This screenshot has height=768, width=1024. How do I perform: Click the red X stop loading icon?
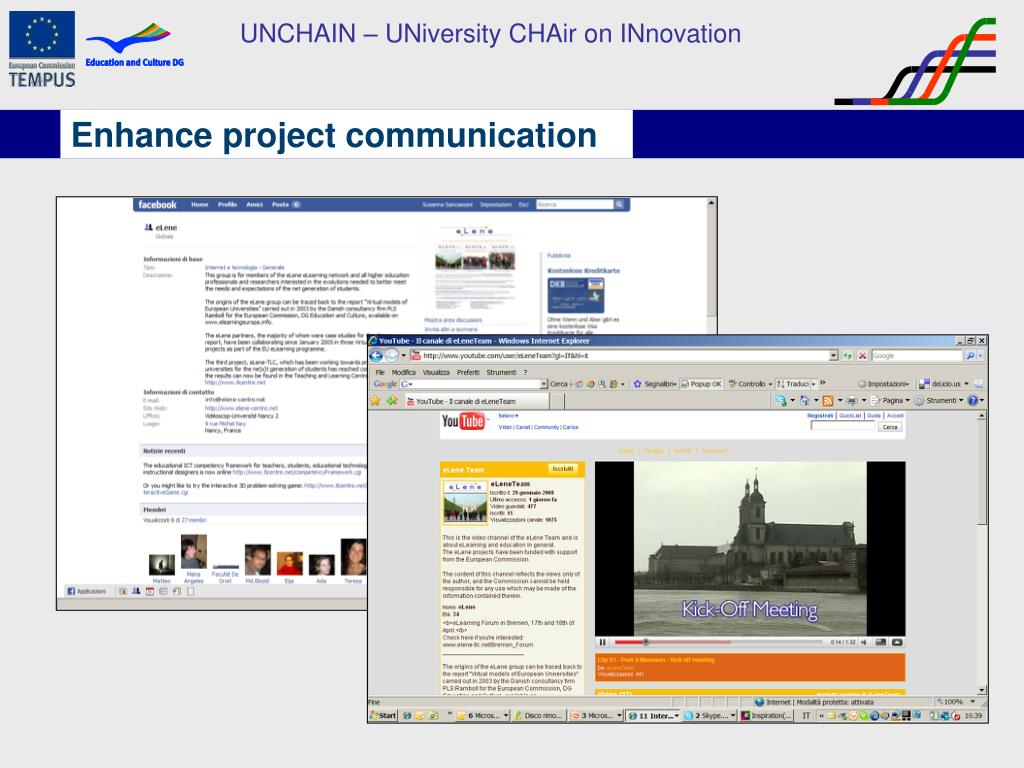[862, 356]
